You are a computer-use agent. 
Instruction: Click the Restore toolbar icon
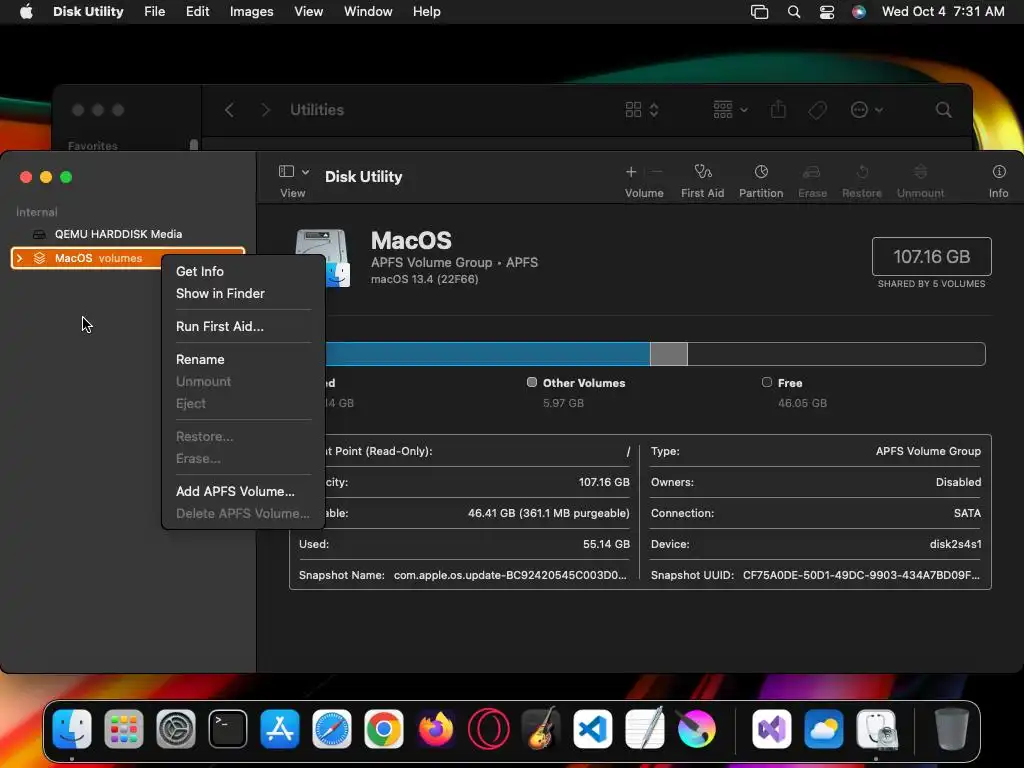(x=862, y=172)
